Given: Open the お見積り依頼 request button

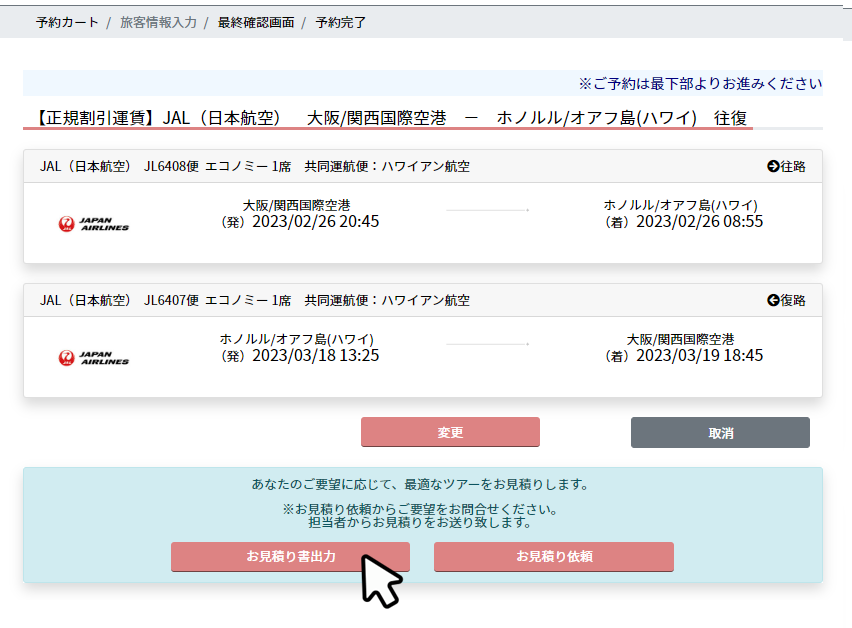Looking at the screenshot, I should coord(553,557).
